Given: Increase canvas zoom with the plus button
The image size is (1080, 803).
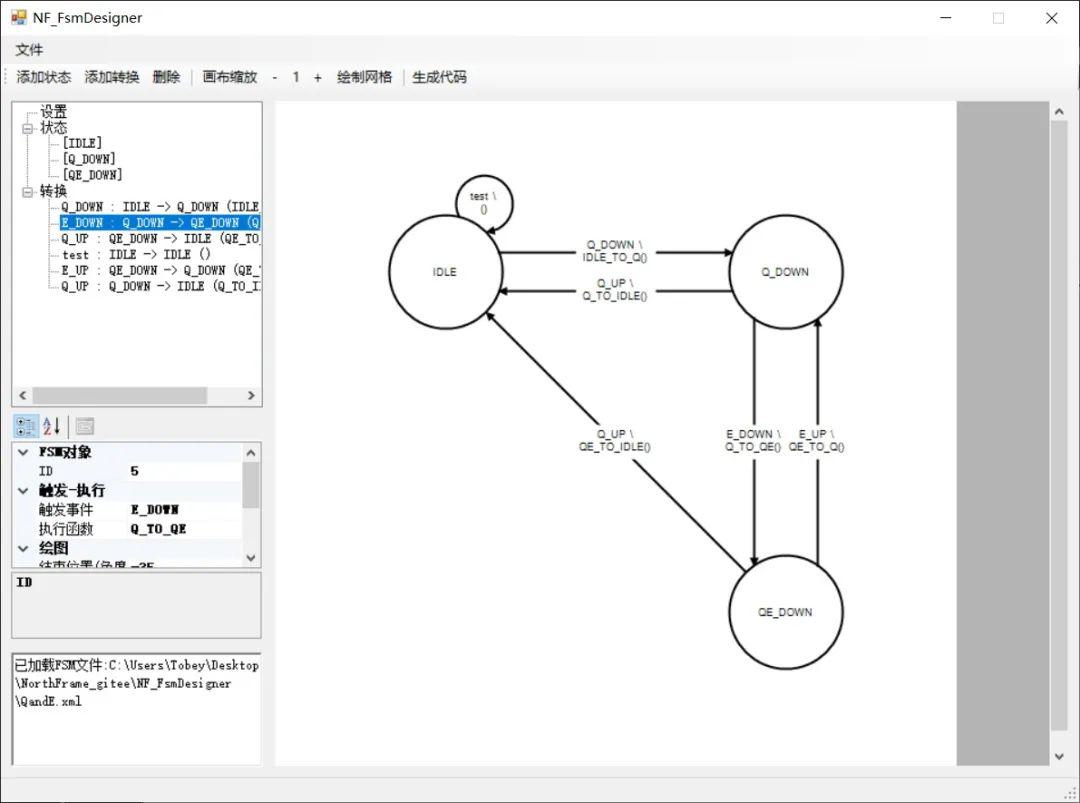Looking at the screenshot, I should tap(318, 77).
